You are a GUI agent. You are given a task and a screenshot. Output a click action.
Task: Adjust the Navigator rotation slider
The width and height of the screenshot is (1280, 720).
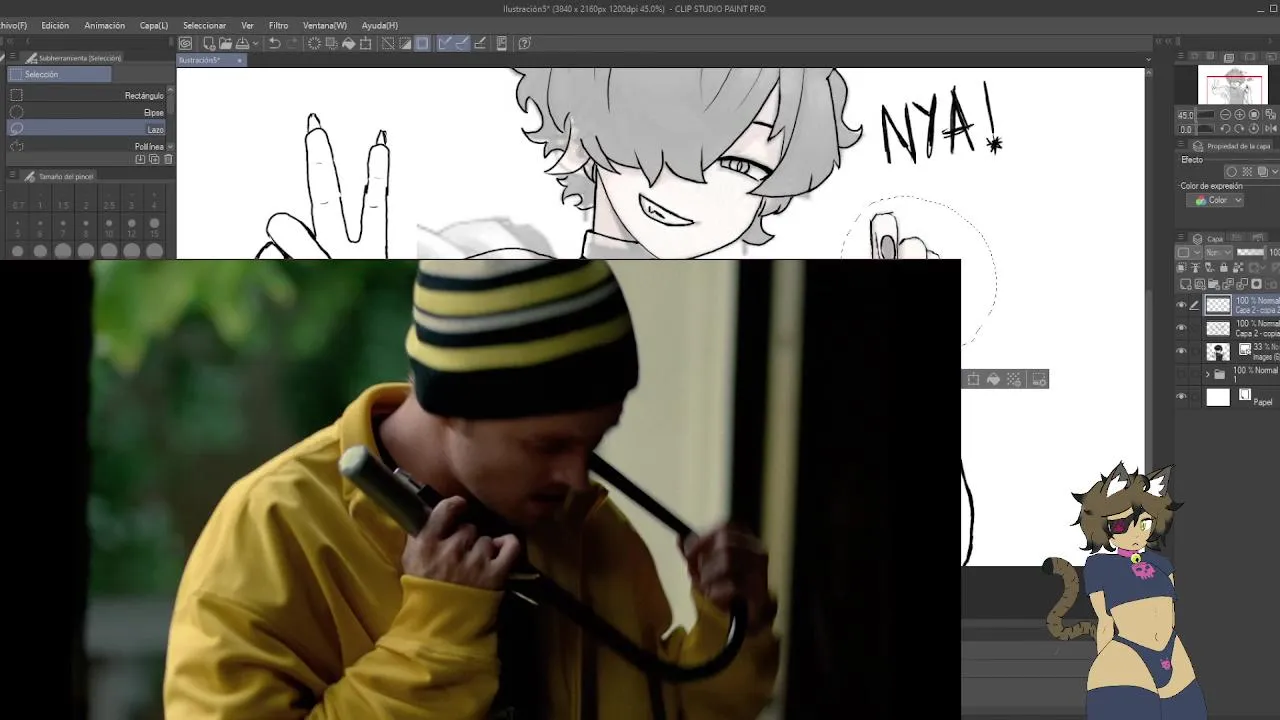(1206, 129)
